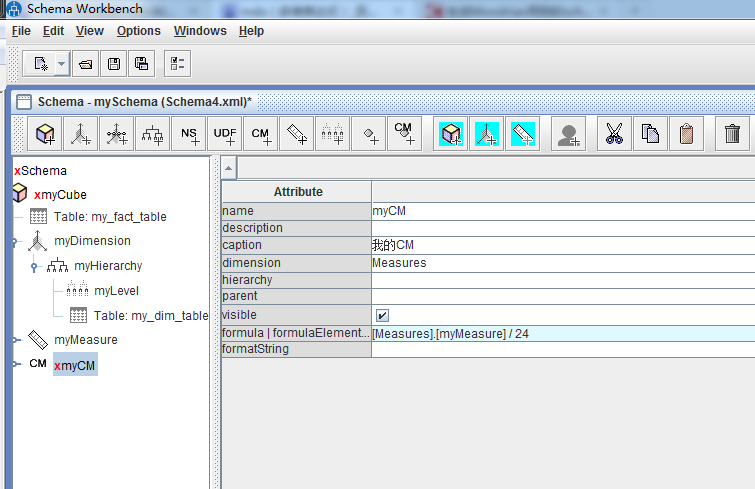Viewport: 755px width, 489px height.
Task: Expand the myCM tree node
Action: [15, 364]
